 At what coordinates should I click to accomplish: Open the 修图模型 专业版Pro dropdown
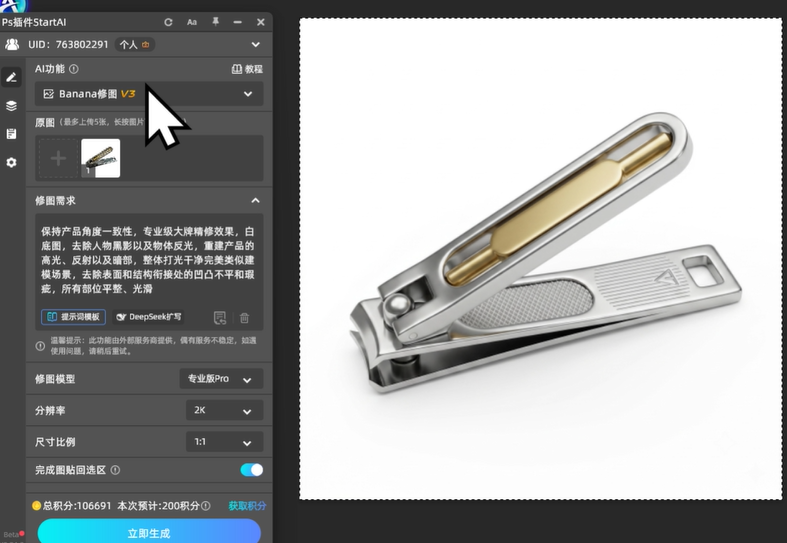coord(221,379)
